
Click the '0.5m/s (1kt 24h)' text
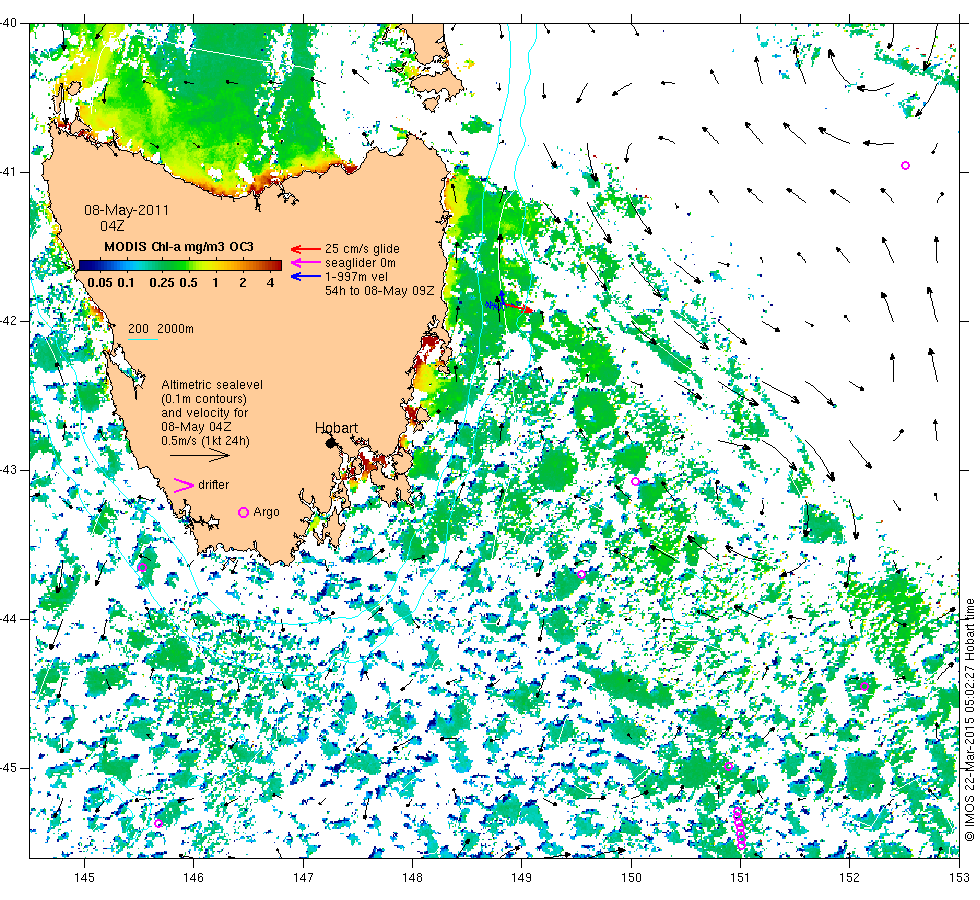point(206,441)
